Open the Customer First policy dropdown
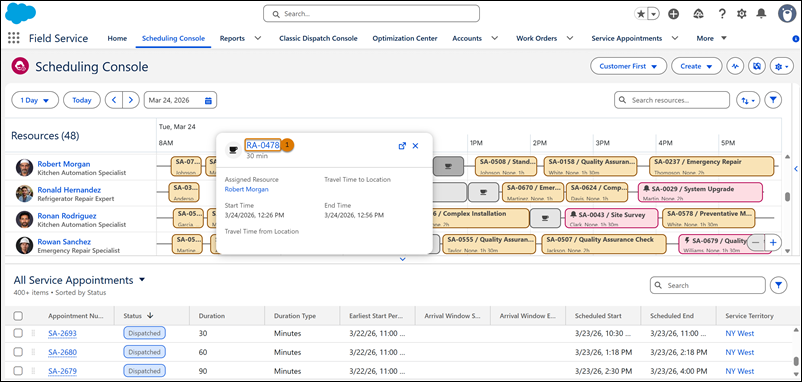Image resolution: width=802 pixels, height=382 pixels. [x=629, y=66]
